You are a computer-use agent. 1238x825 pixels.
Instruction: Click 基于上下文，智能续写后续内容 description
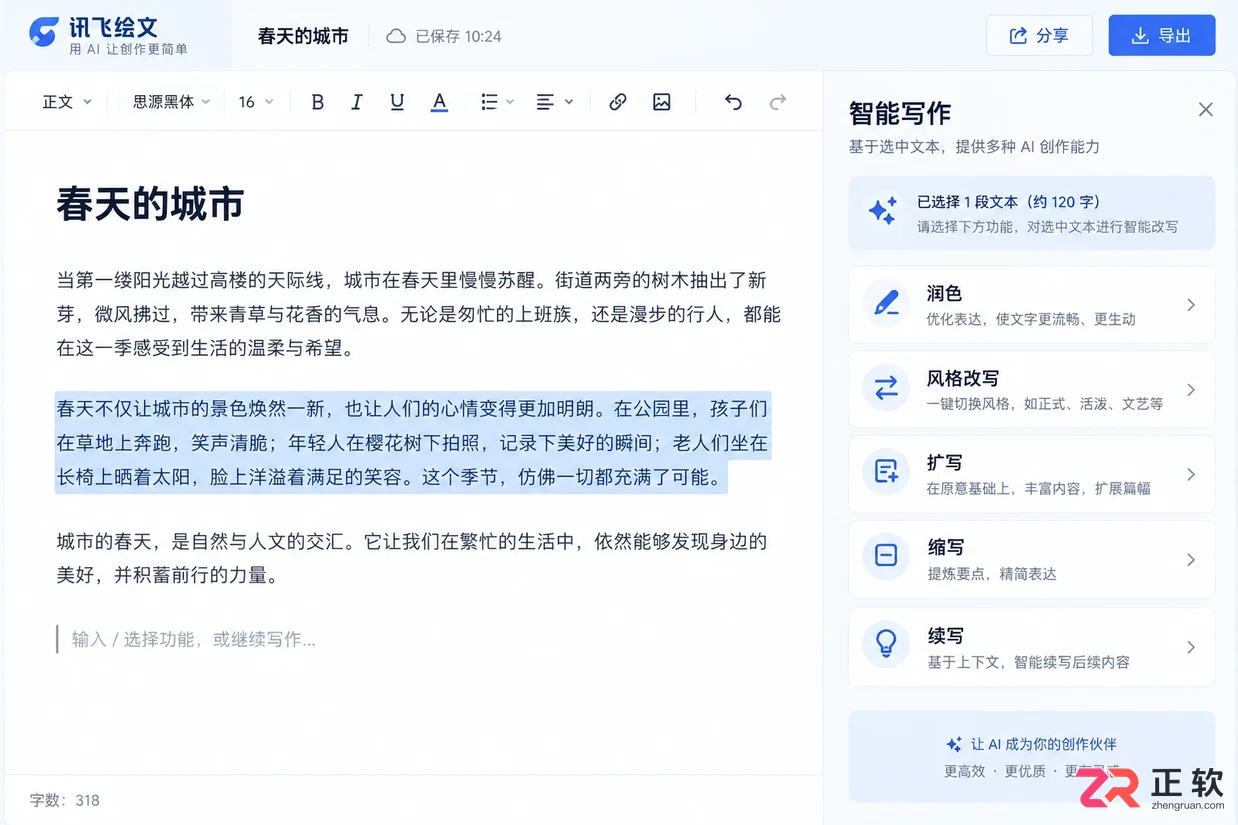[1028, 661]
